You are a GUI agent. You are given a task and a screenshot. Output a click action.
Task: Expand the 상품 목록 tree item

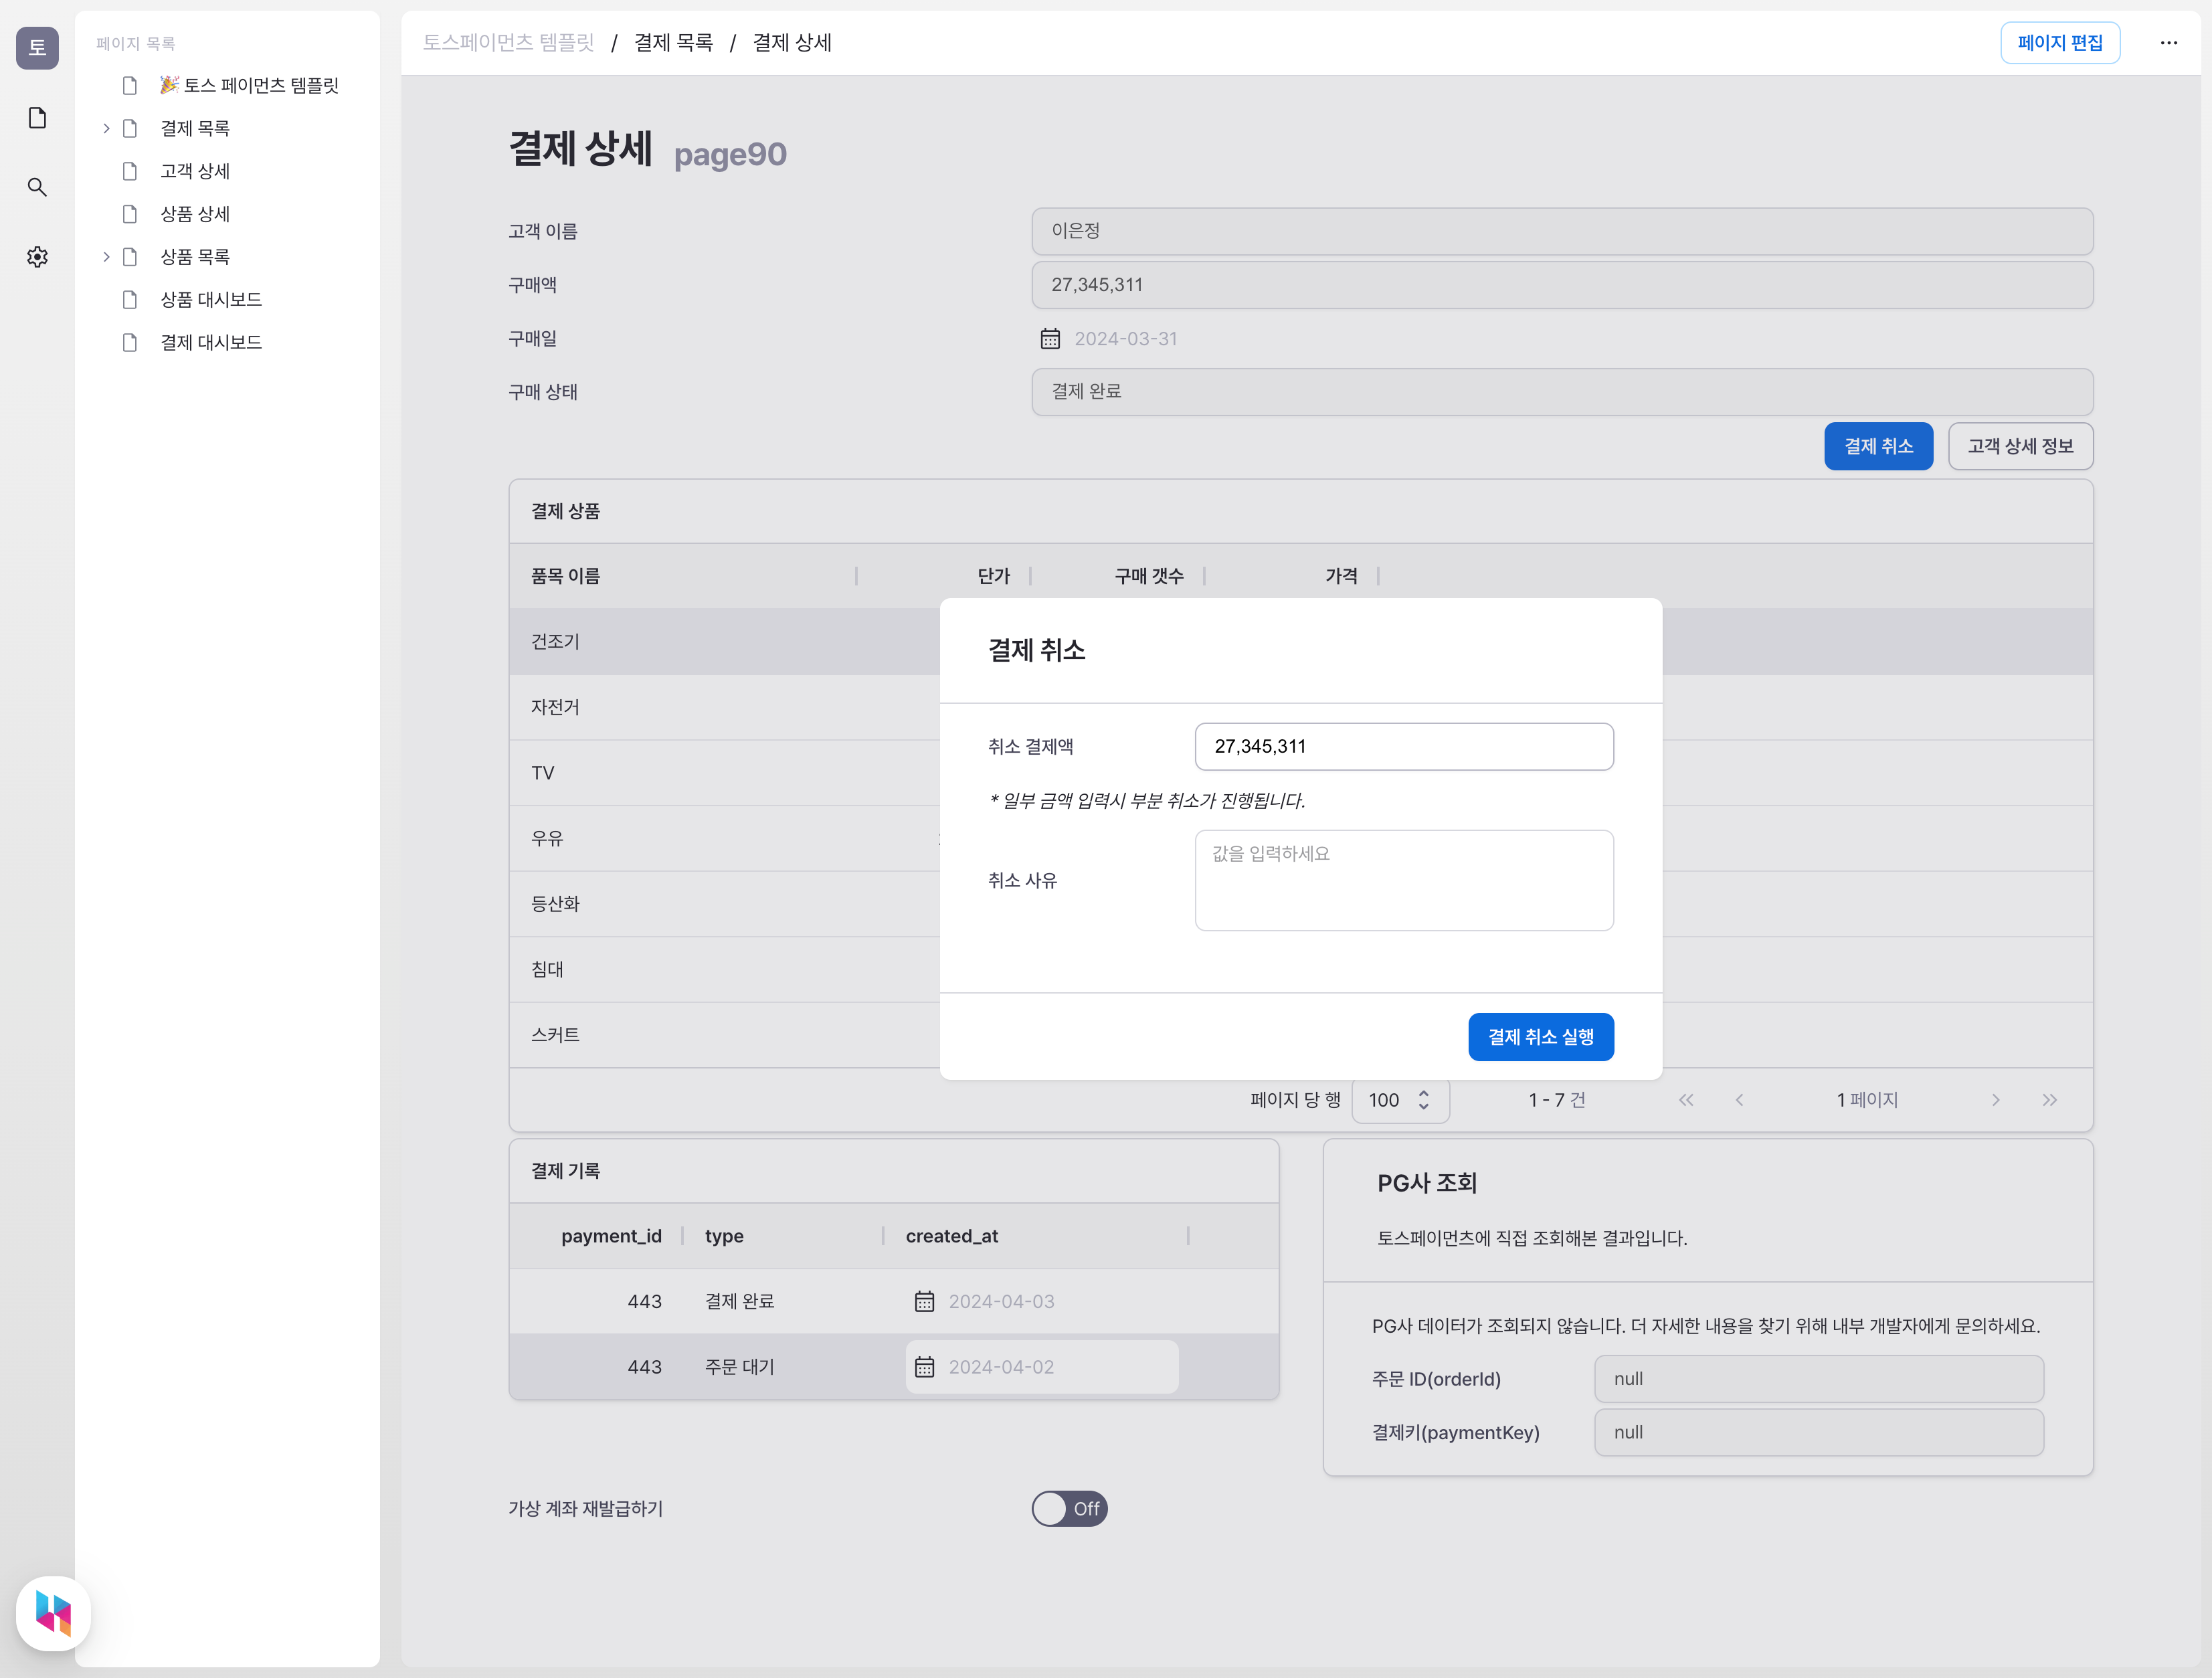tap(106, 256)
